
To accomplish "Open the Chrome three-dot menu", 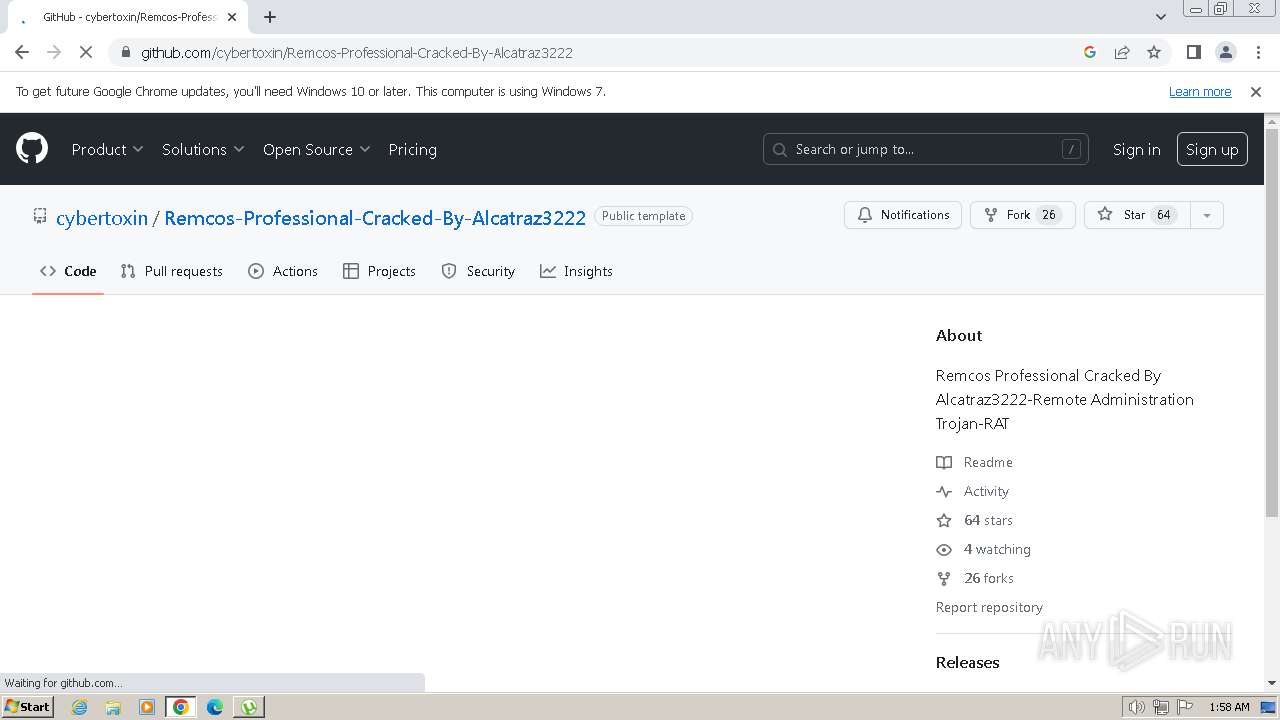I will point(1257,52).
